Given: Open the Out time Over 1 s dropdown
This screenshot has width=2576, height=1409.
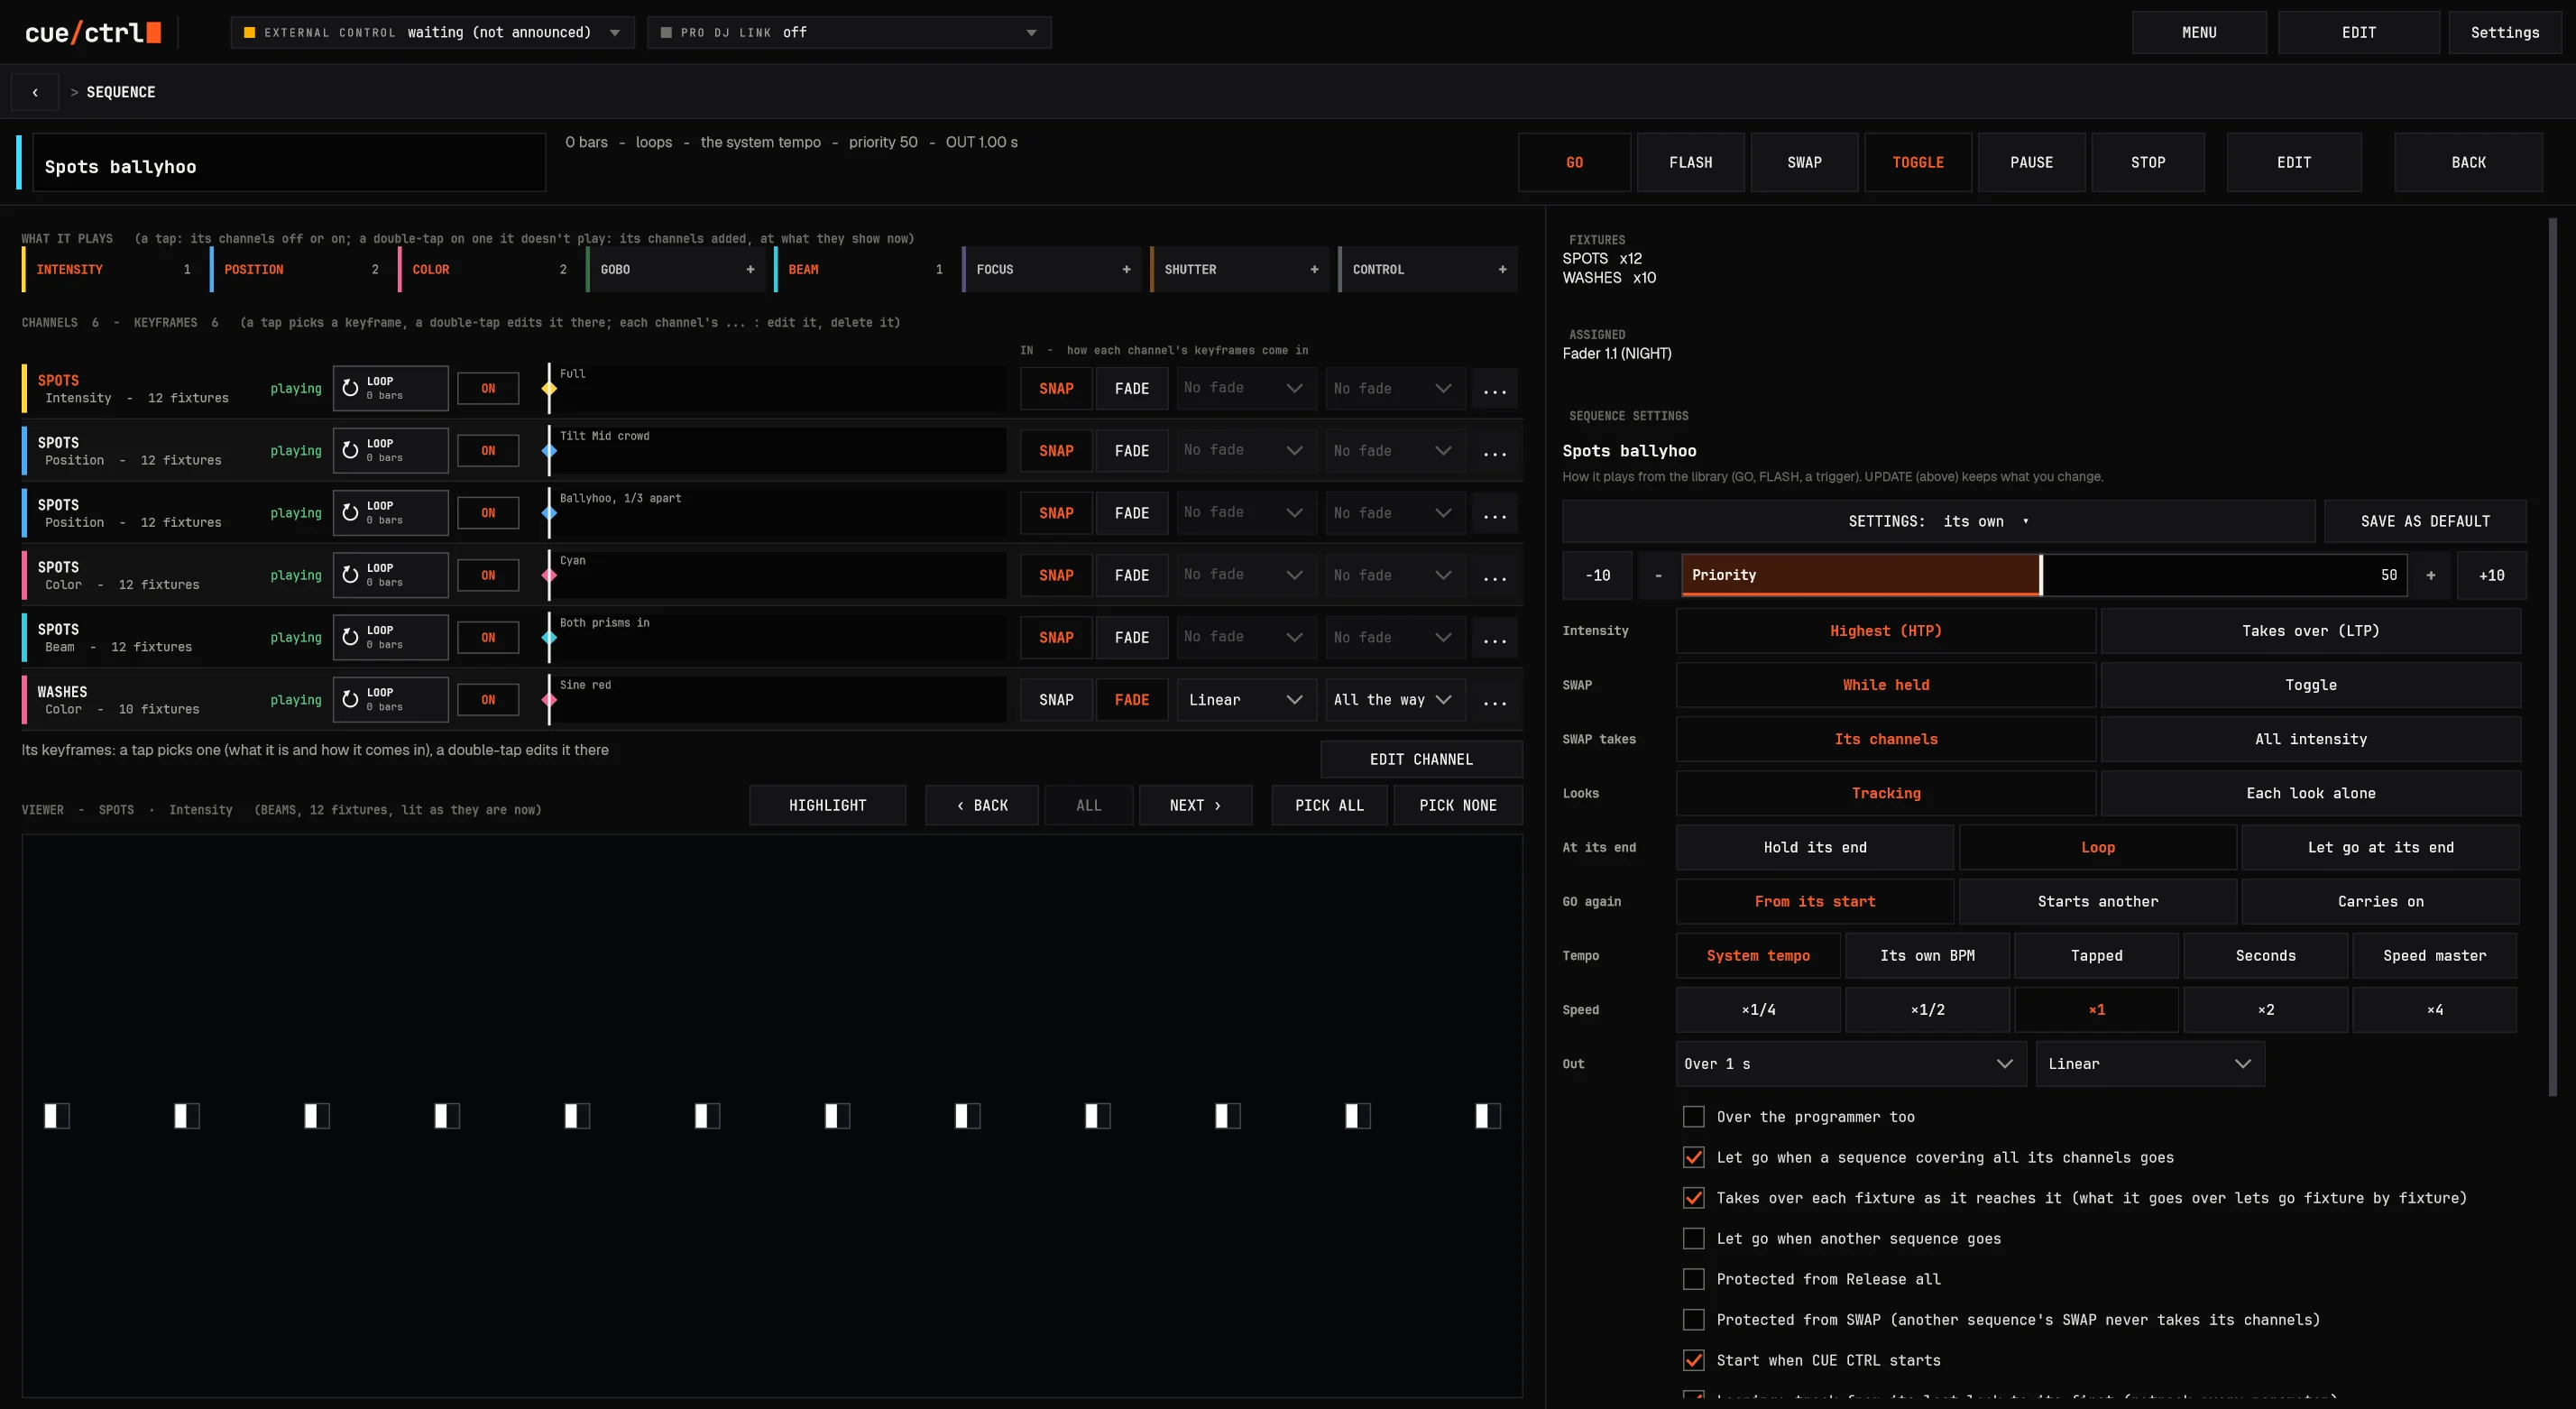Looking at the screenshot, I should coord(1850,1064).
